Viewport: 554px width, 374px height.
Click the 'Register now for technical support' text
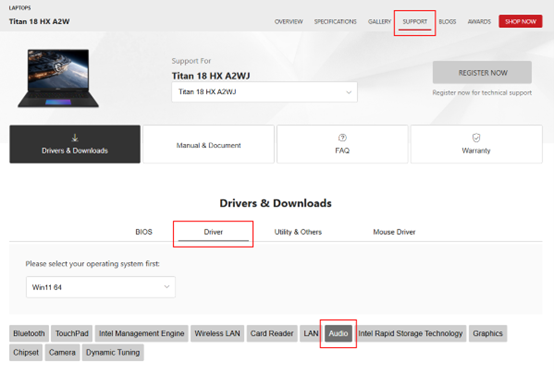482,93
